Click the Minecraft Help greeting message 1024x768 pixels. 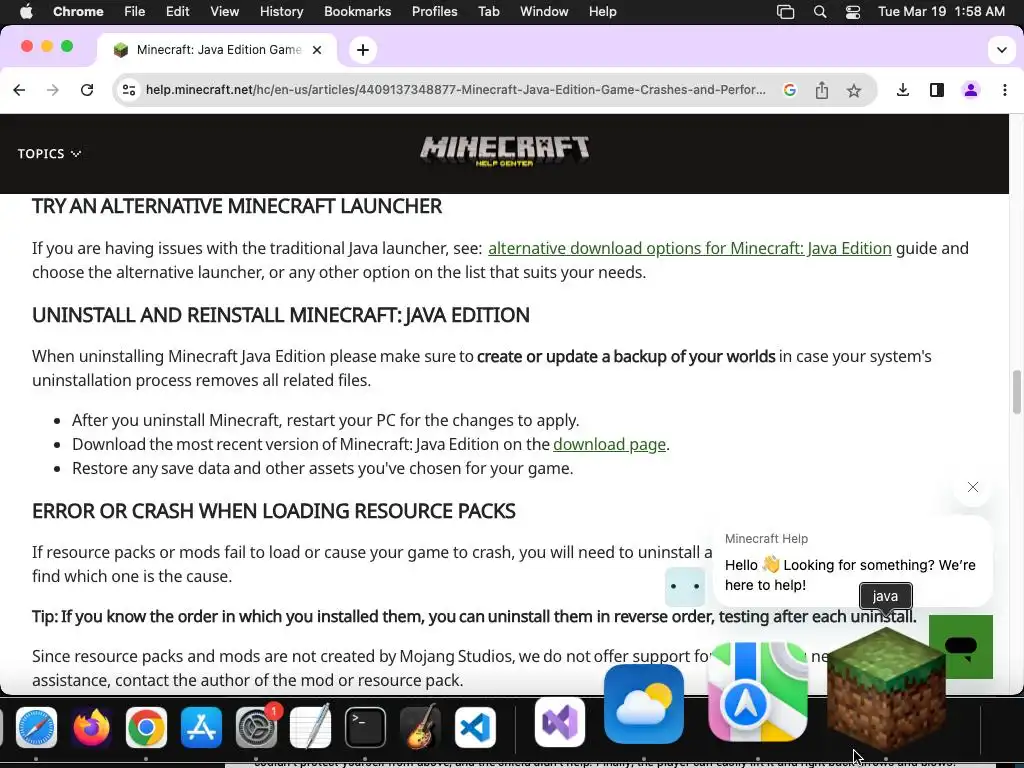point(850,575)
